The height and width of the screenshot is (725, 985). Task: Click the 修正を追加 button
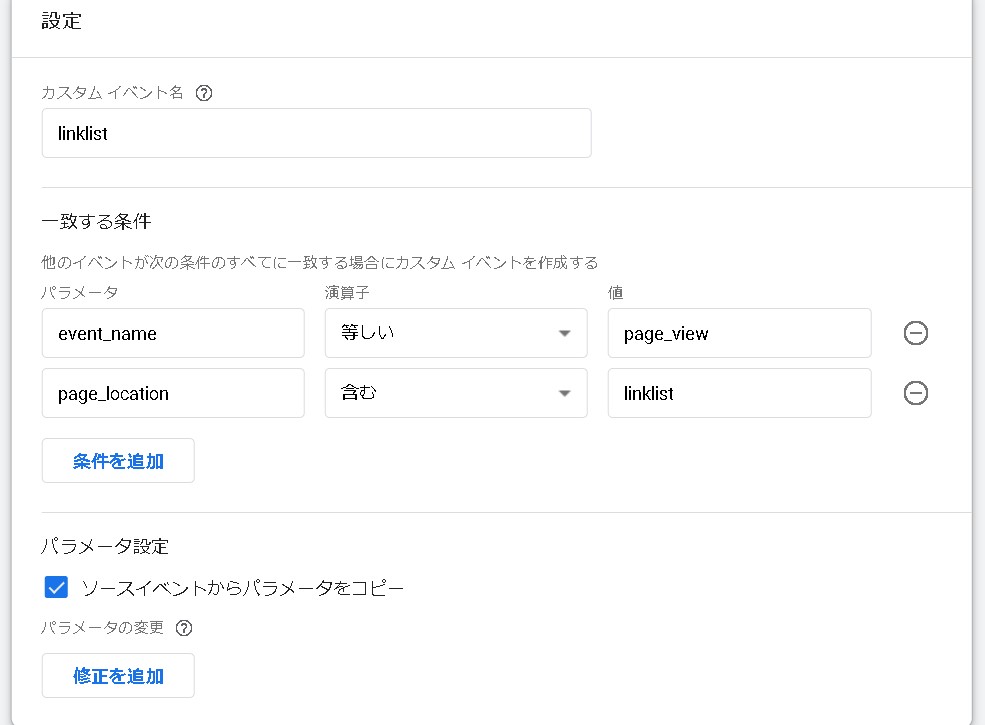tap(117, 675)
